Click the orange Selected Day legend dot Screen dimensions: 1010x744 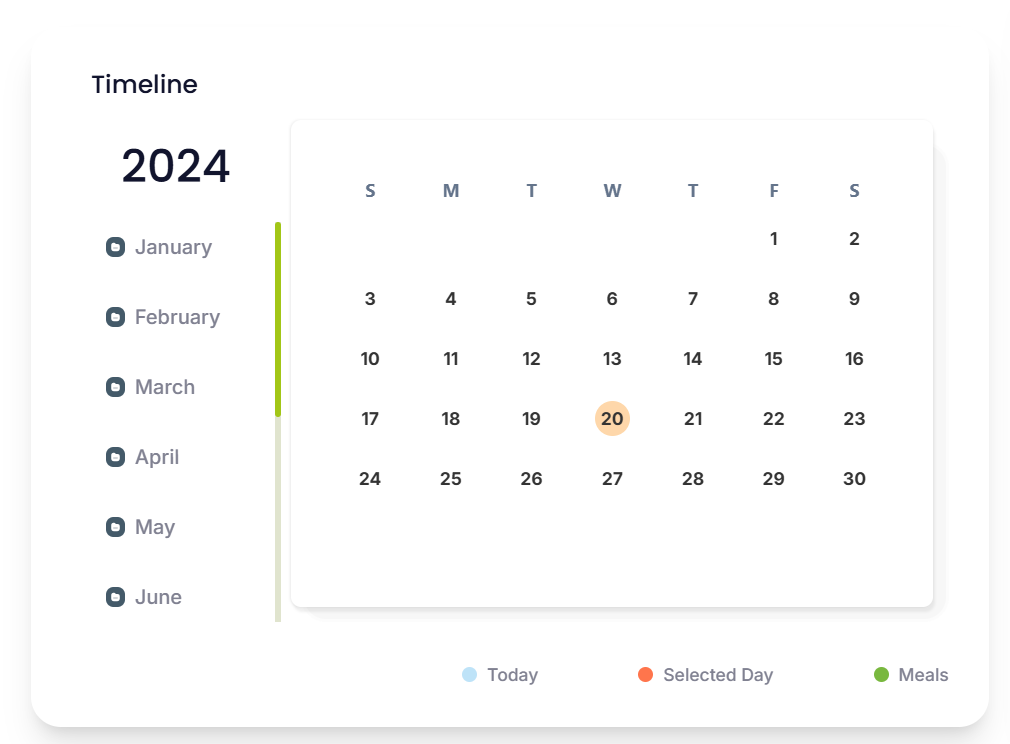tap(645, 674)
